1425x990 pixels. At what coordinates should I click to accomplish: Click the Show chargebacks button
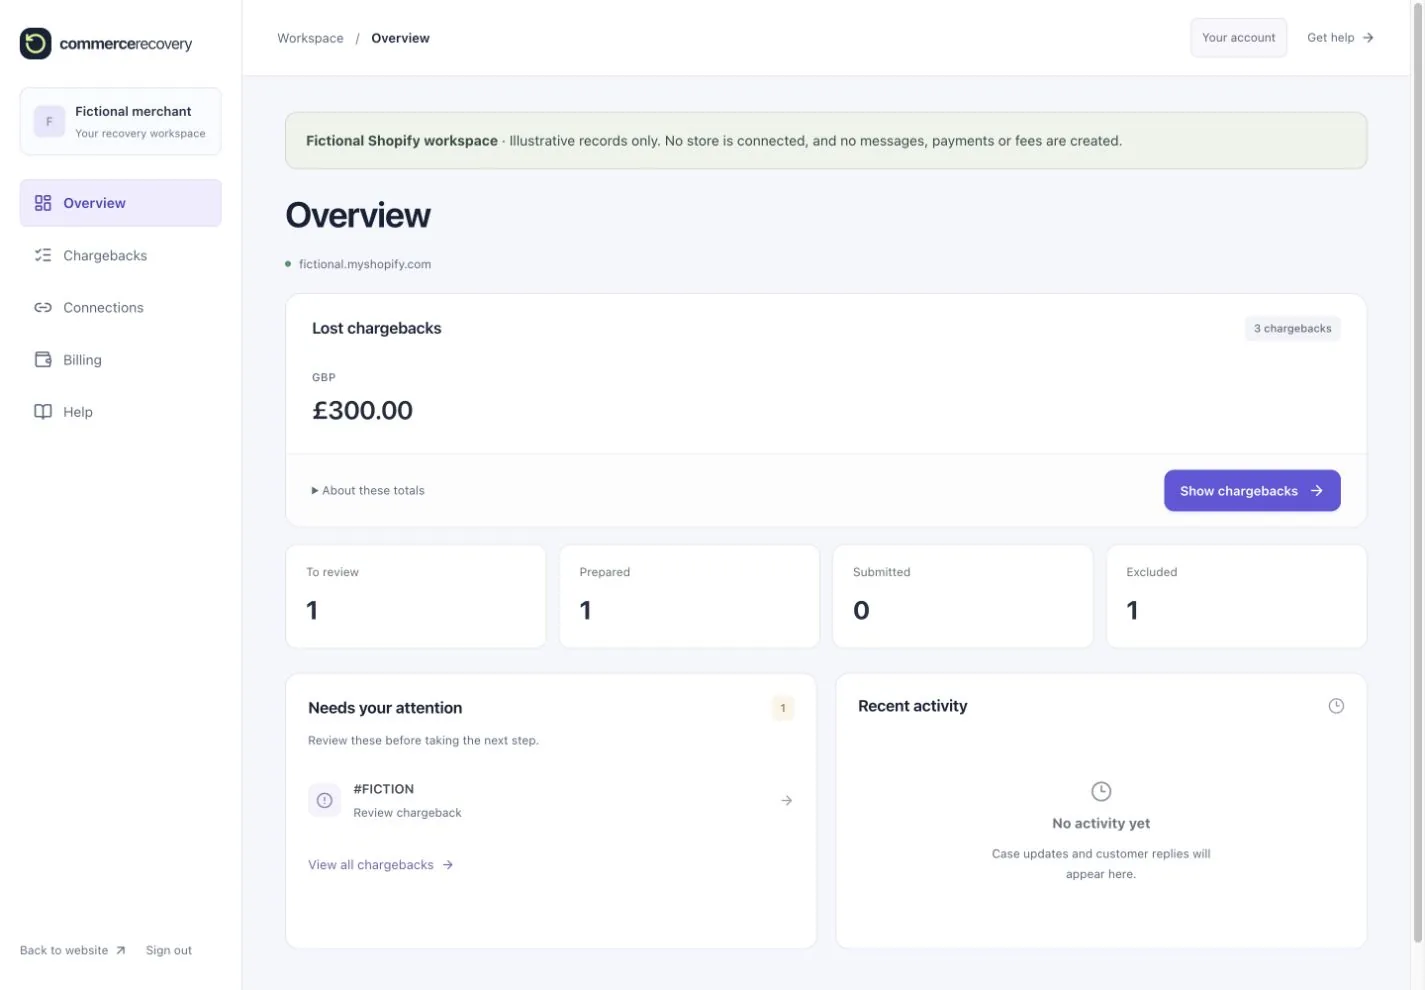click(x=1252, y=490)
